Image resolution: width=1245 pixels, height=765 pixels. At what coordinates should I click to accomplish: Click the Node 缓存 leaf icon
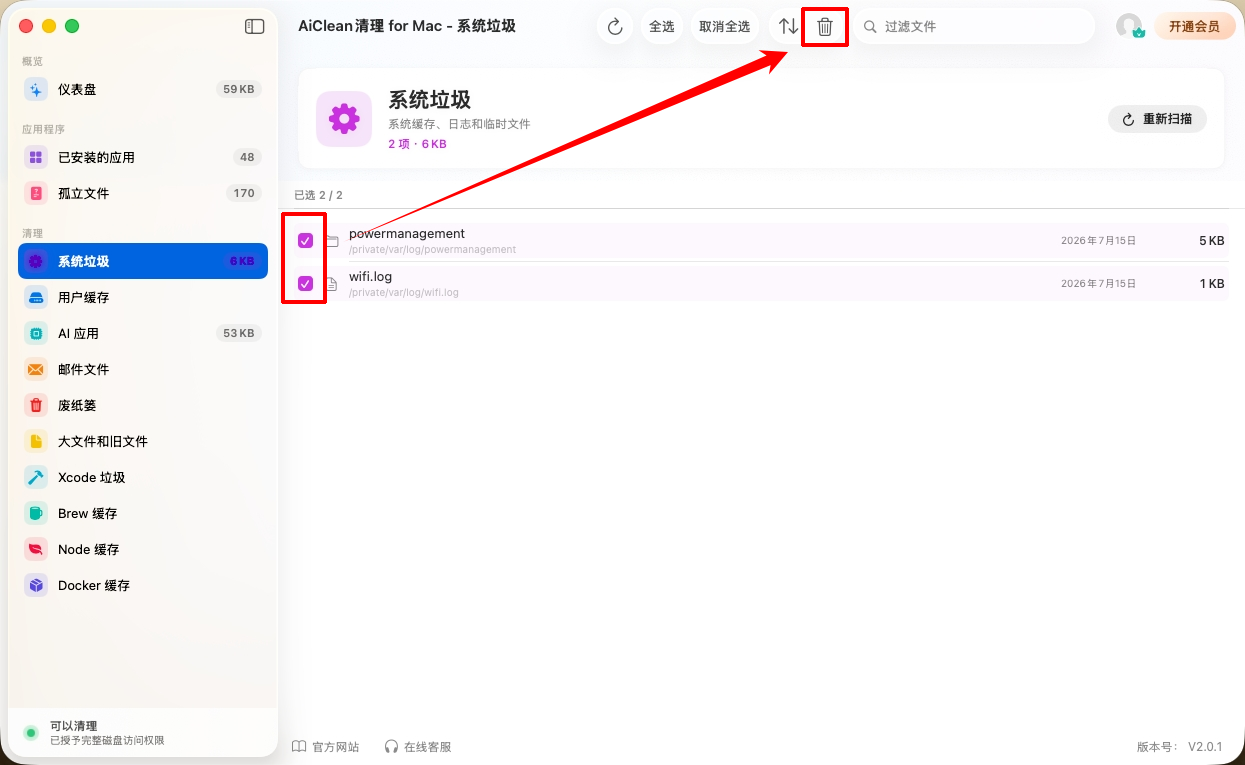[x=36, y=549]
